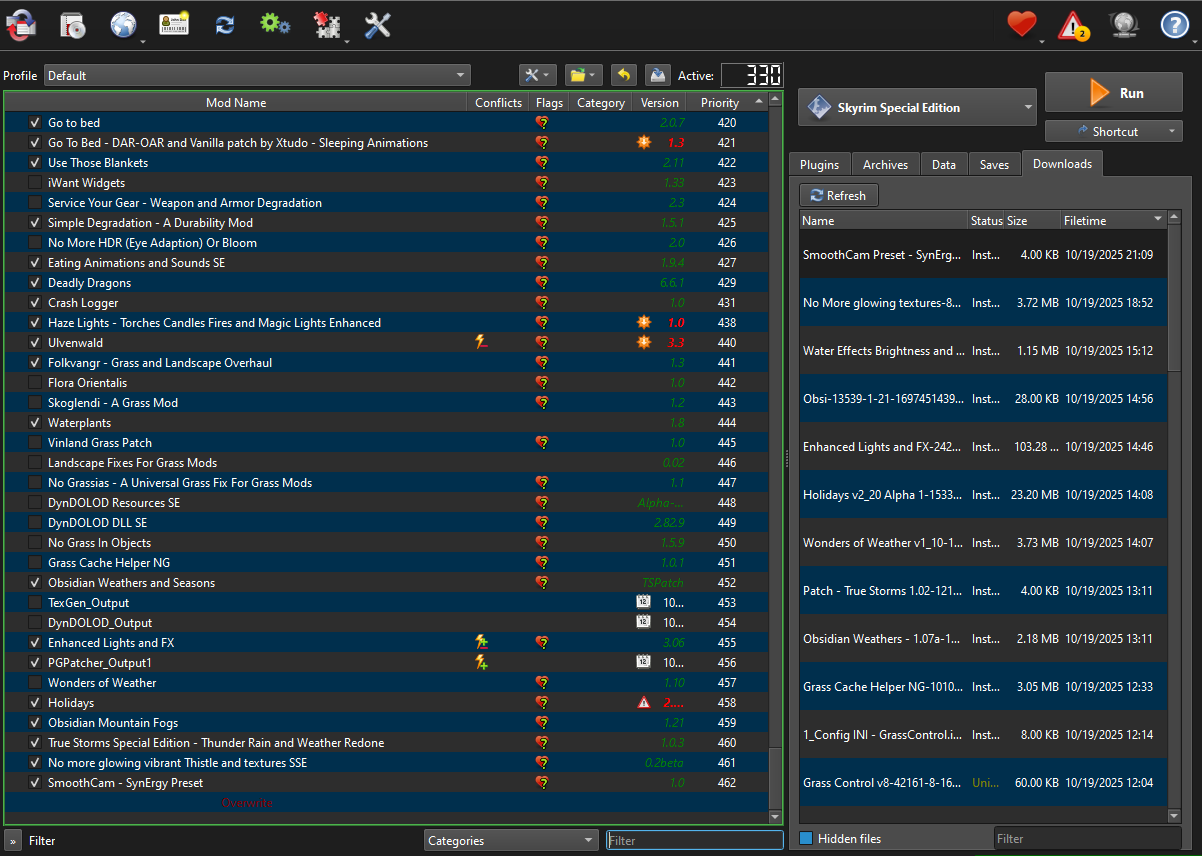Open executables config via green gears icon

pos(274,25)
